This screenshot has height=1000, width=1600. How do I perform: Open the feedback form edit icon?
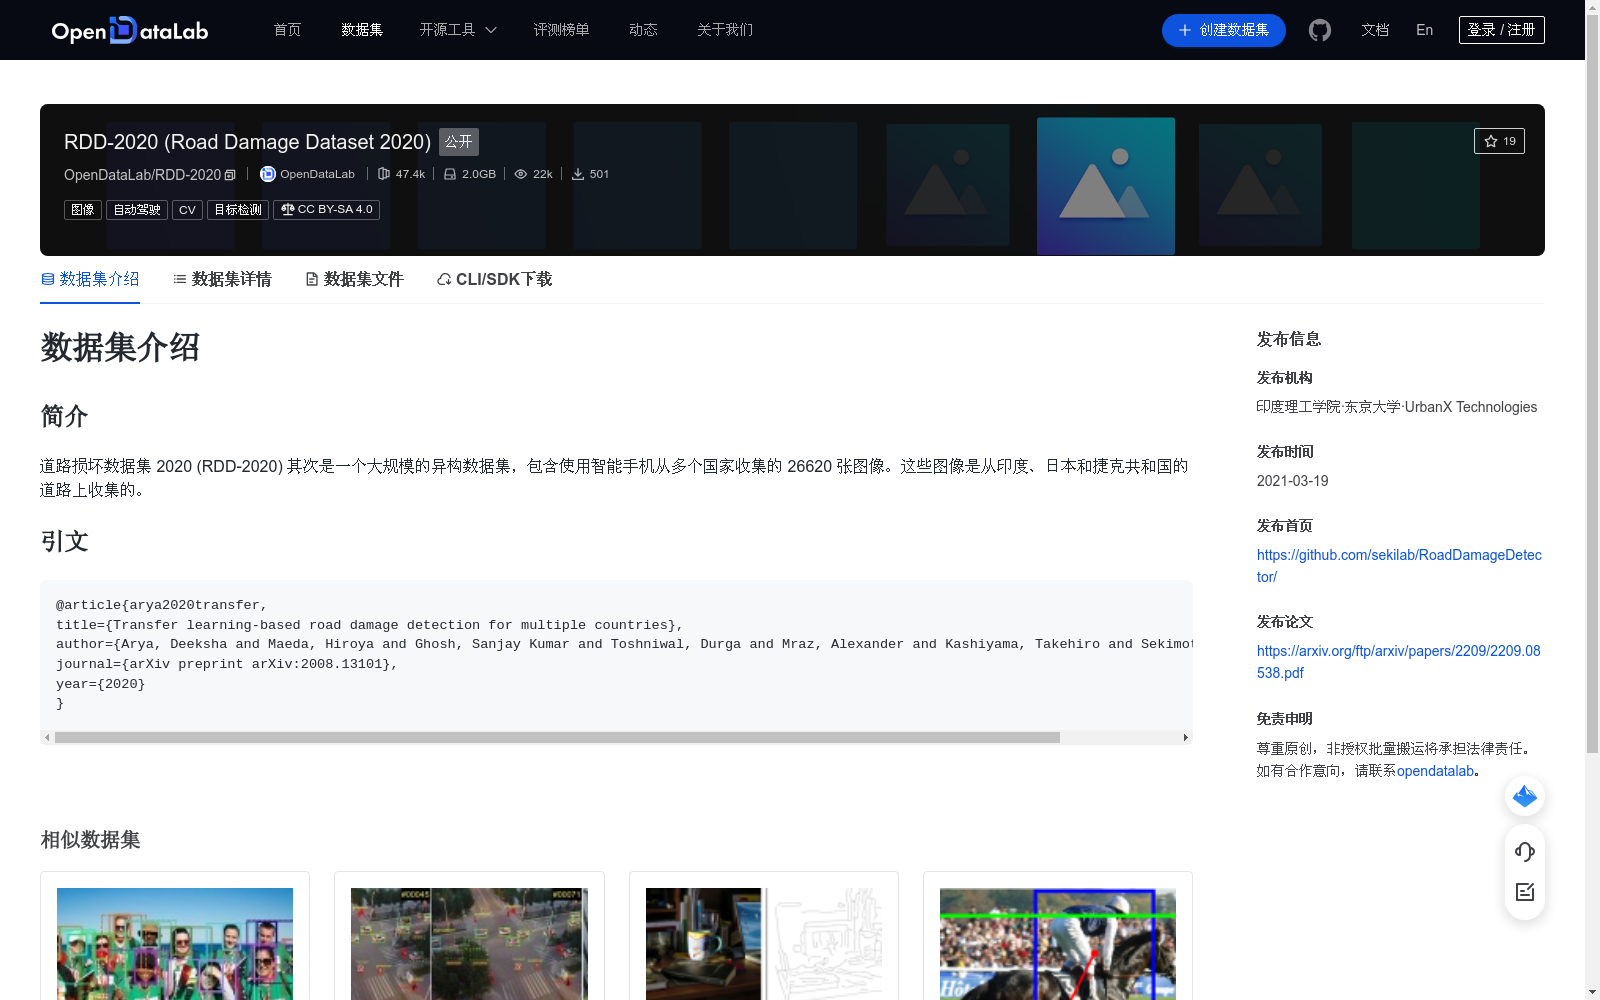click(1525, 892)
